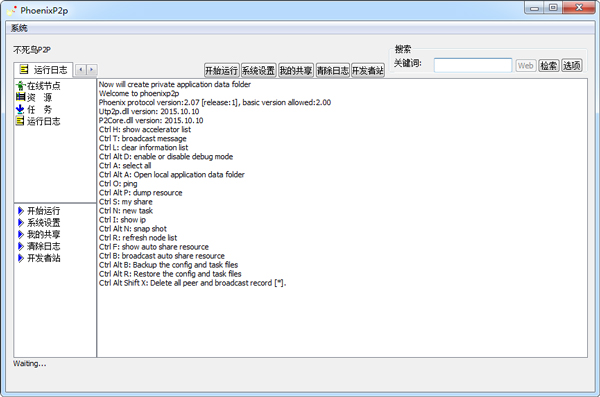Image resolution: width=600 pixels, height=397 pixels.
Task: Select log line 'Now will create private application data folder'
Action: click(x=175, y=84)
